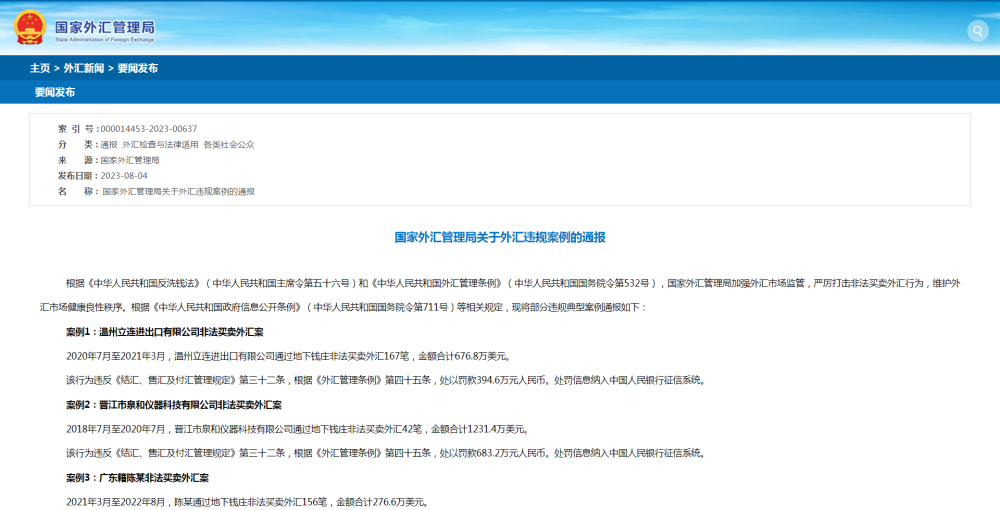Click the 各类社会公众 category tag
This screenshot has height=510, width=1000.
[228, 145]
